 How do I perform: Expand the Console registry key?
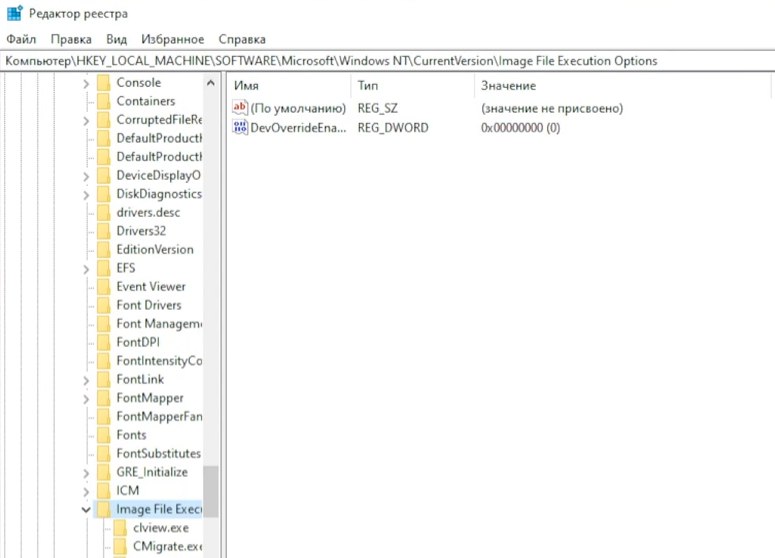coord(86,83)
